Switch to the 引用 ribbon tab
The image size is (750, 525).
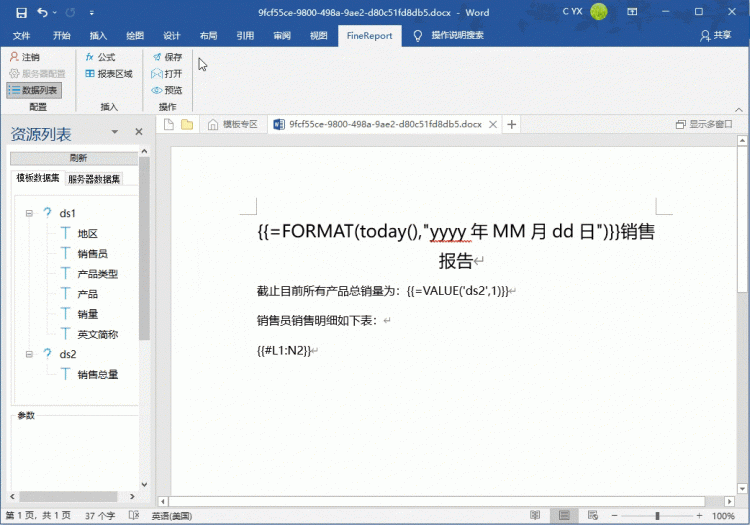(245, 35)
